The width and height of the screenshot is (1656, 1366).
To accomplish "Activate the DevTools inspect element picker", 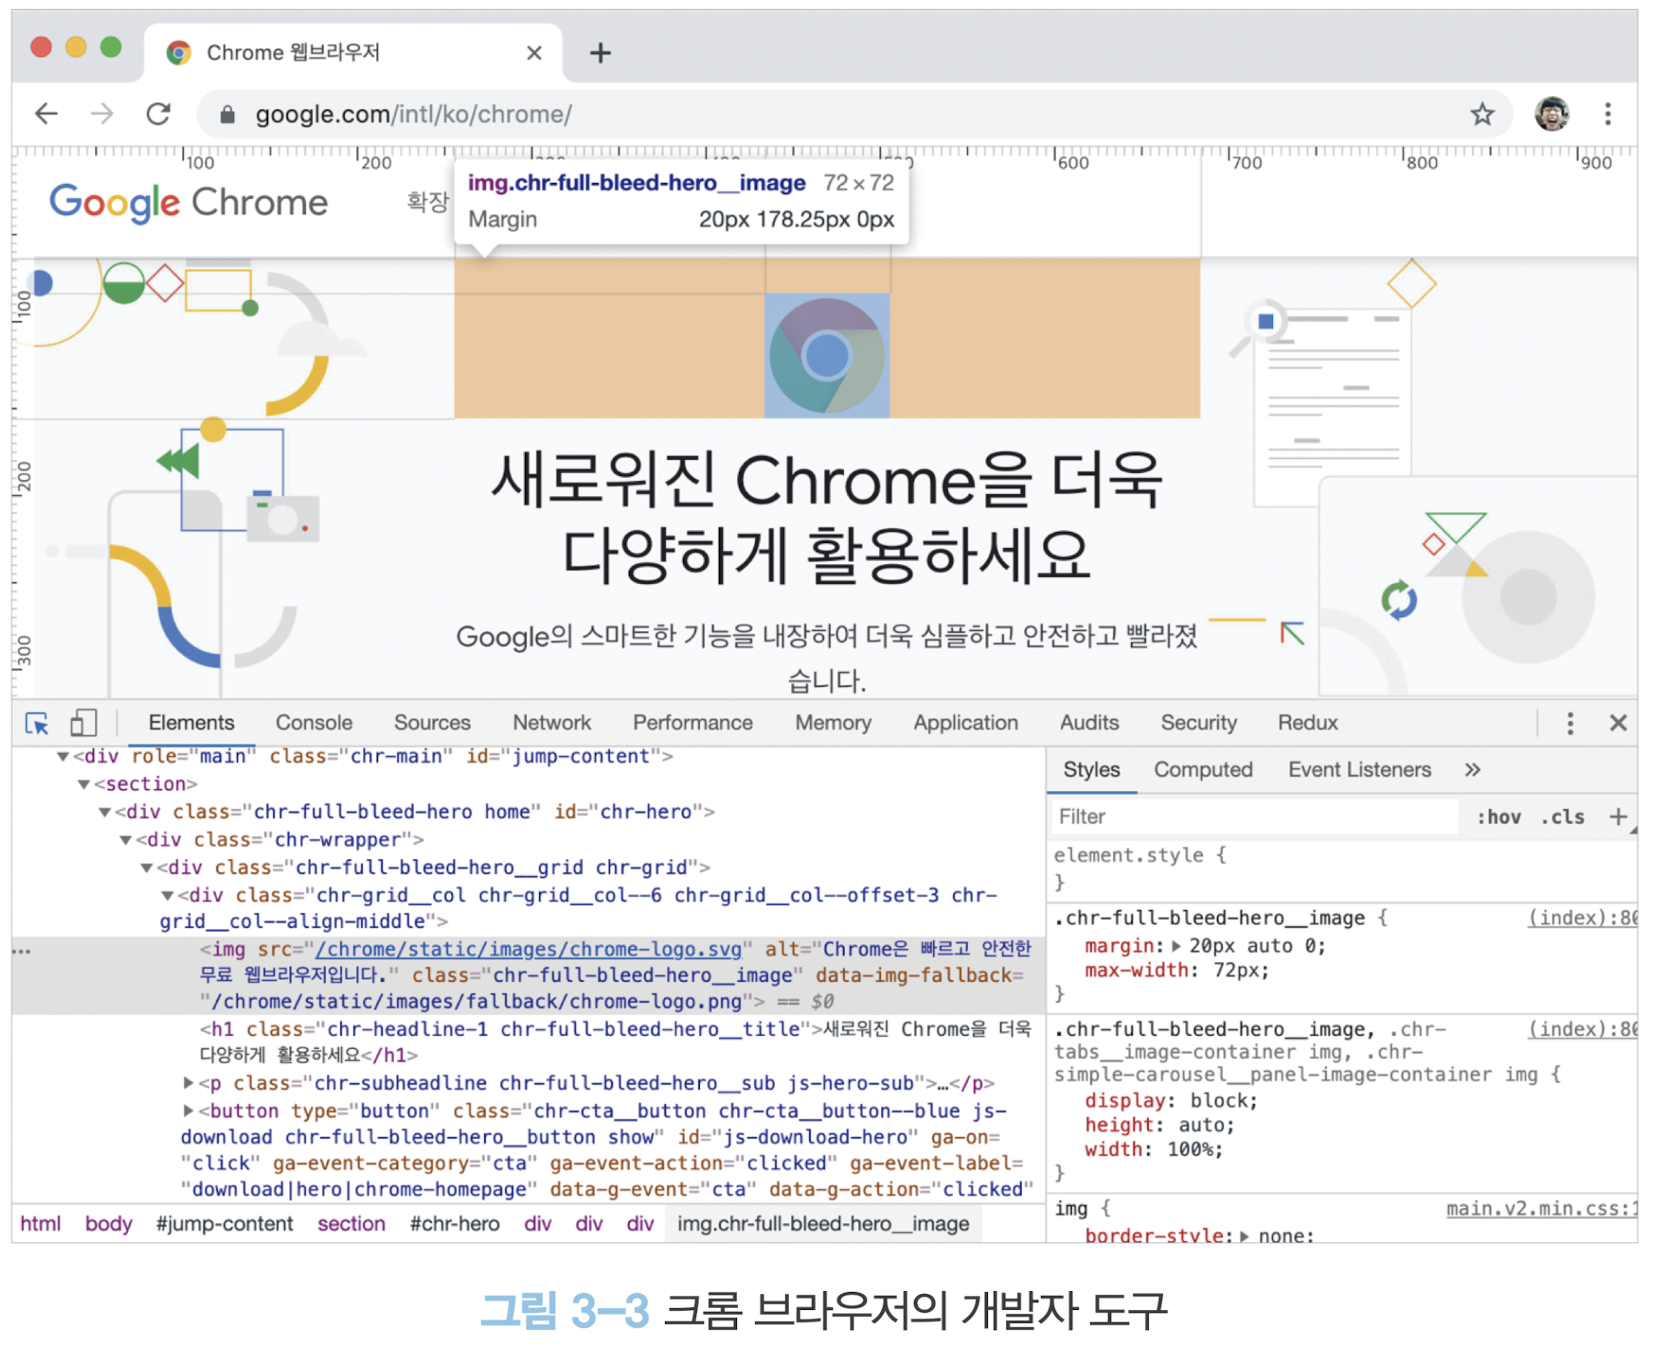I will tap(37, 723).
